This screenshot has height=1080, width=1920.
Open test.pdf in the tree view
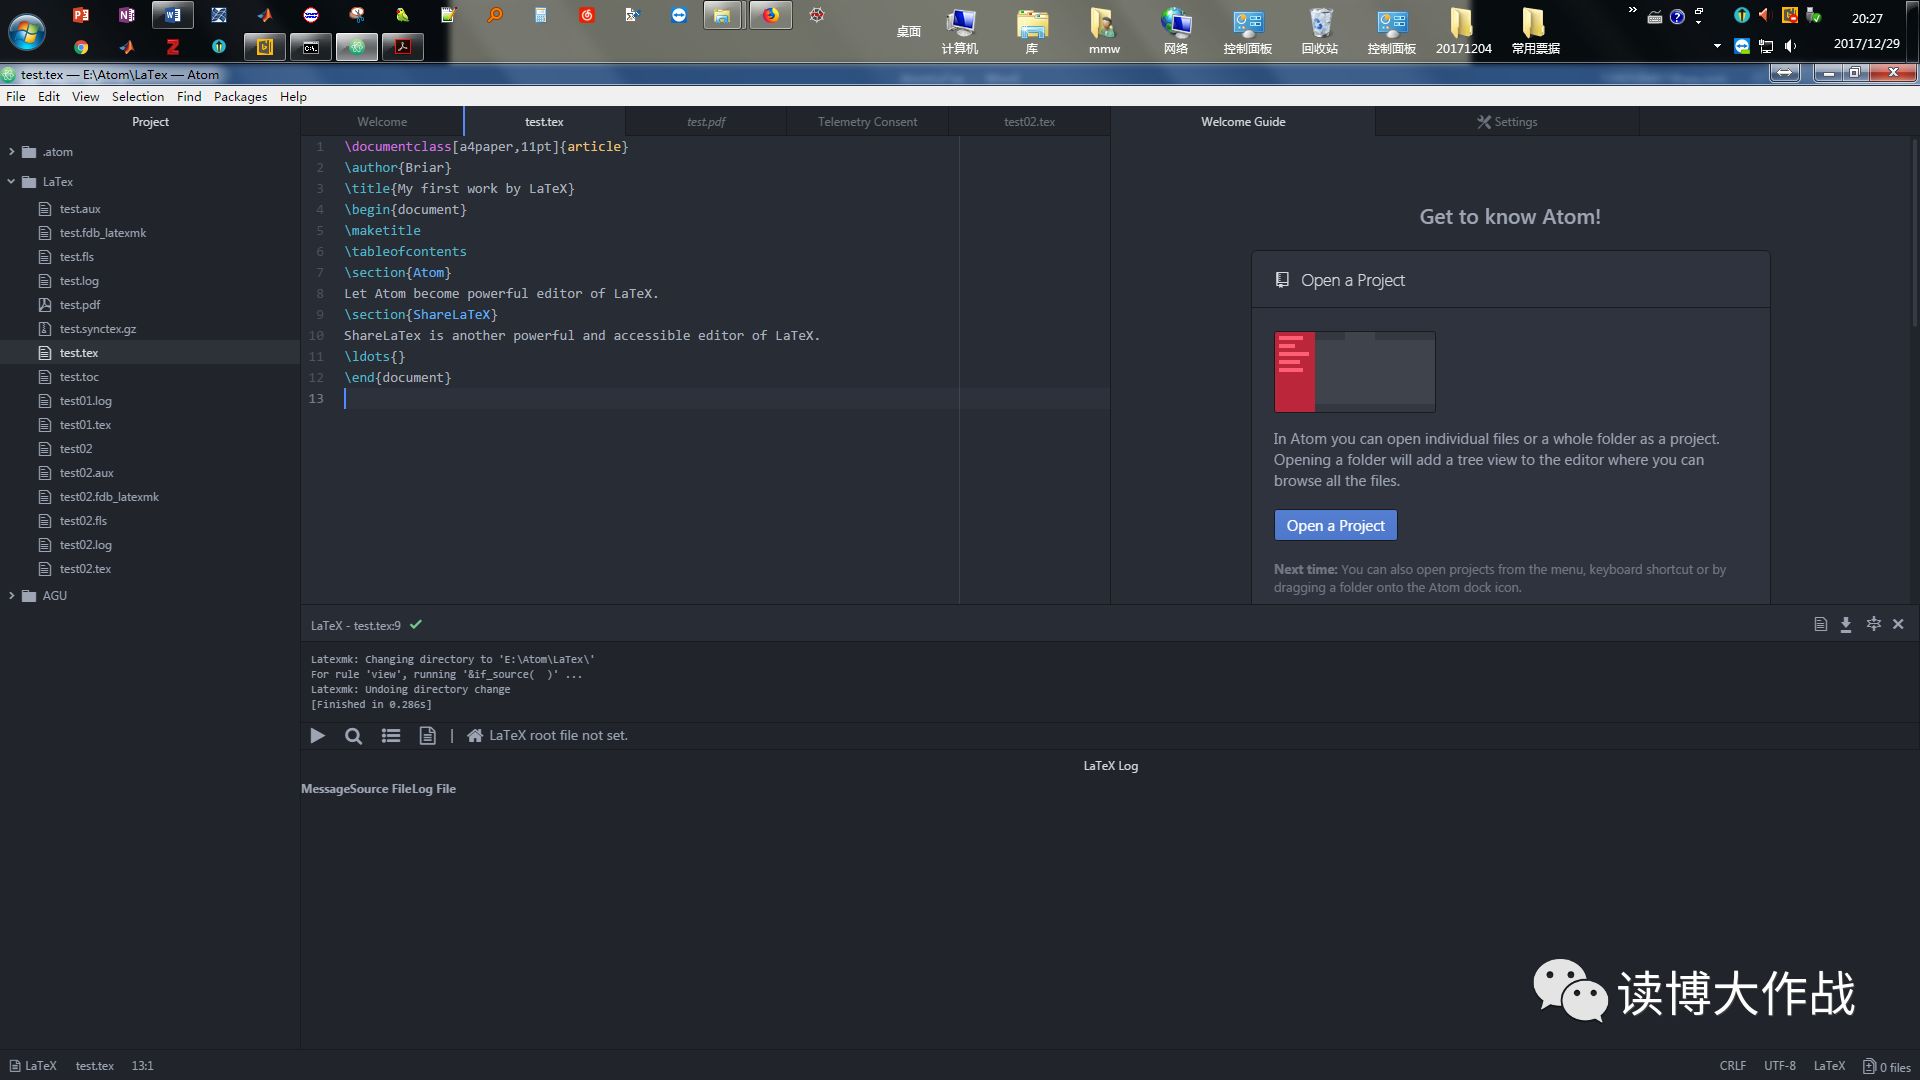[x=80, y=305]
